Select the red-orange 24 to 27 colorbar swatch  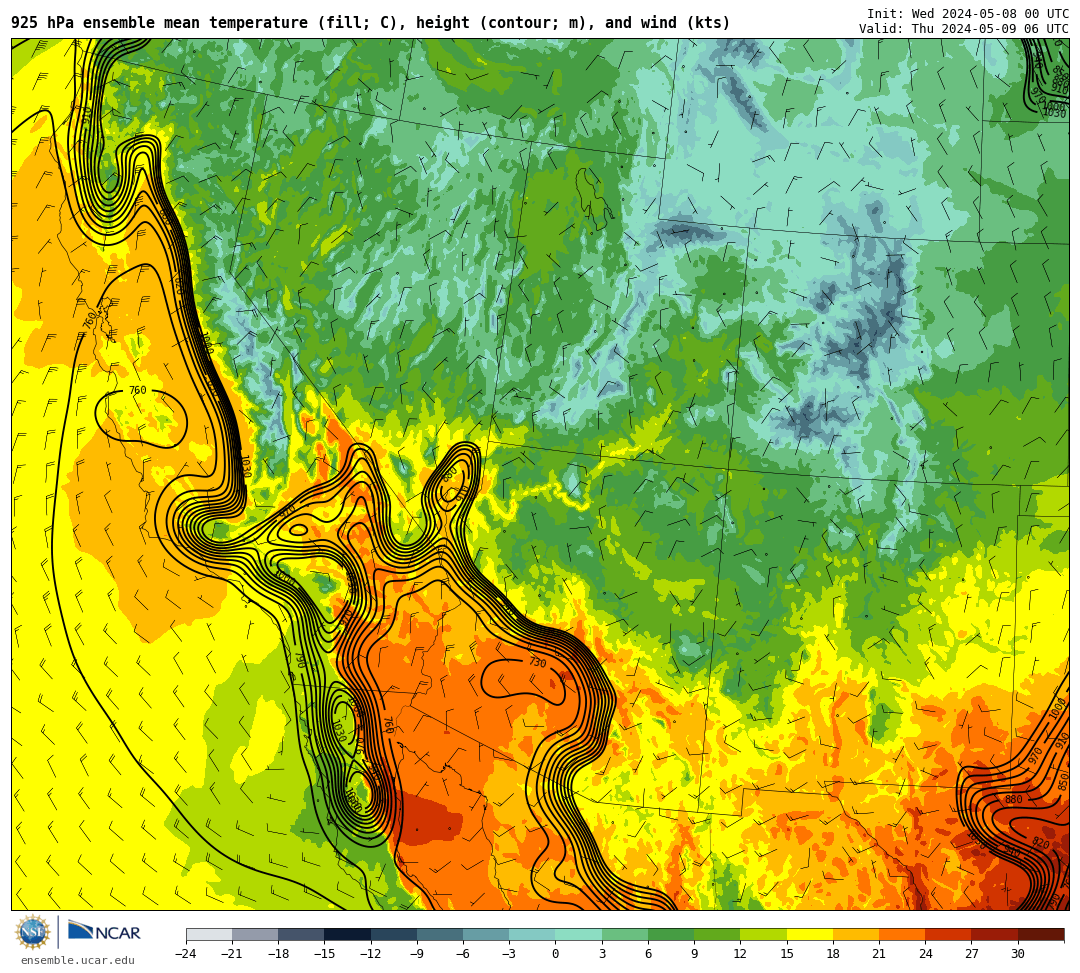click(948, 934)
